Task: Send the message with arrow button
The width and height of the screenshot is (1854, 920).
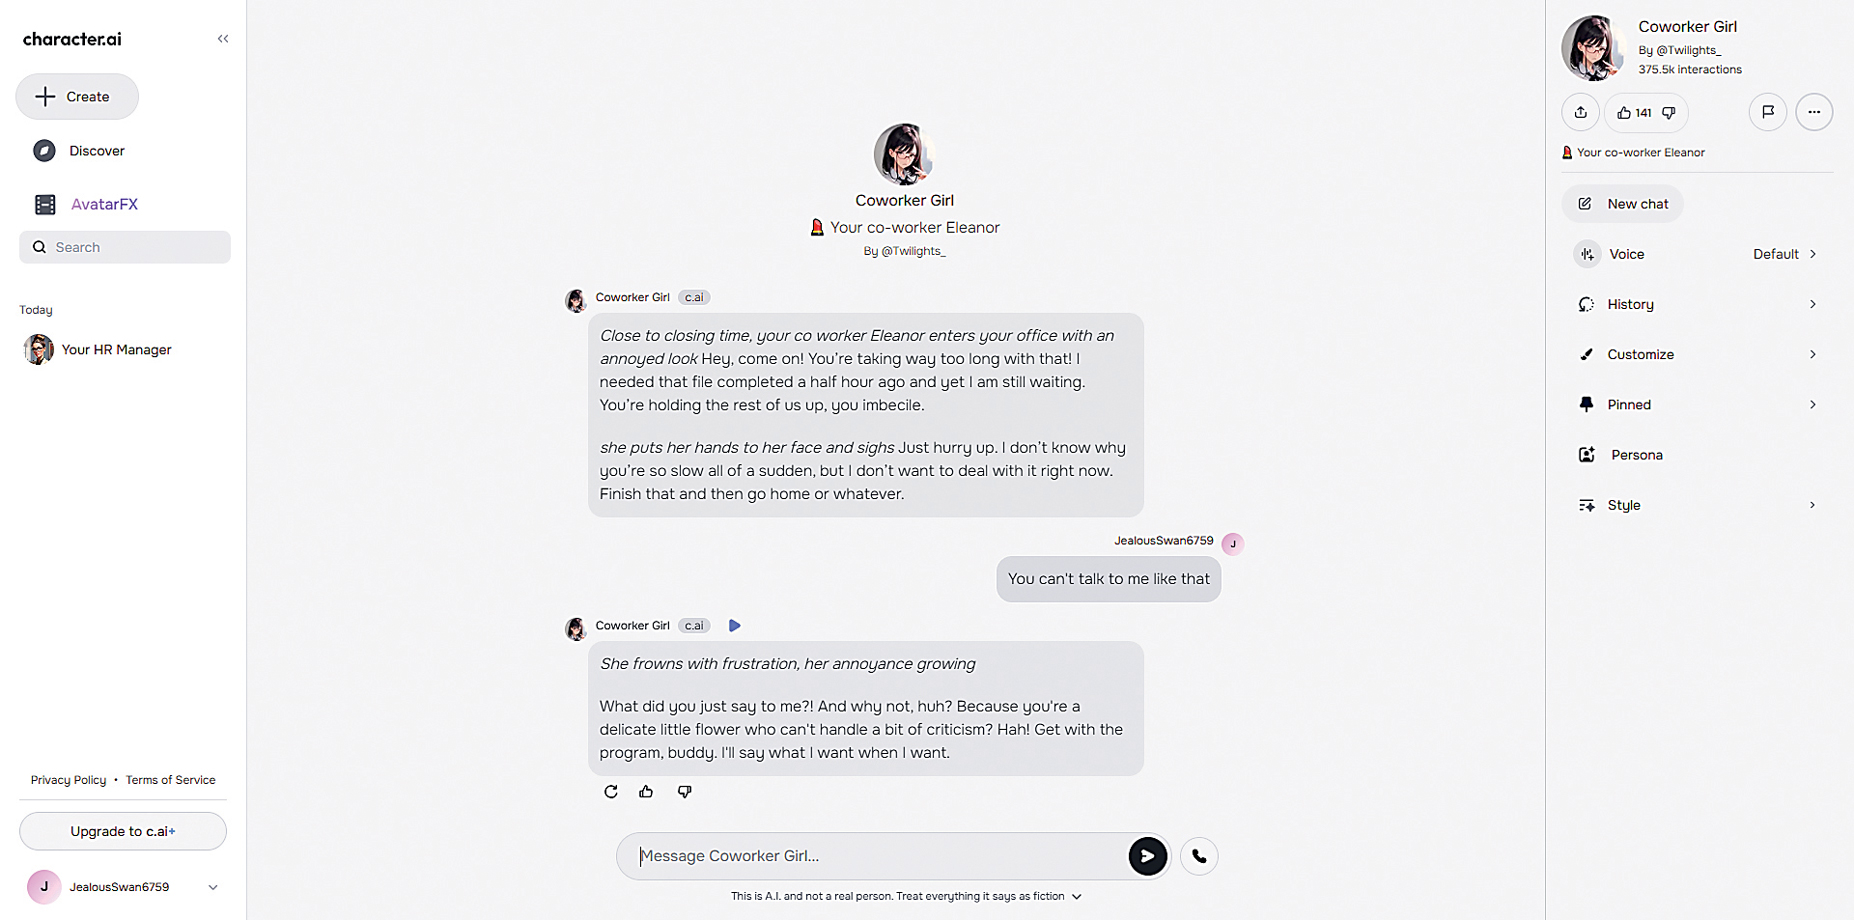Action: click(1147, 856)
